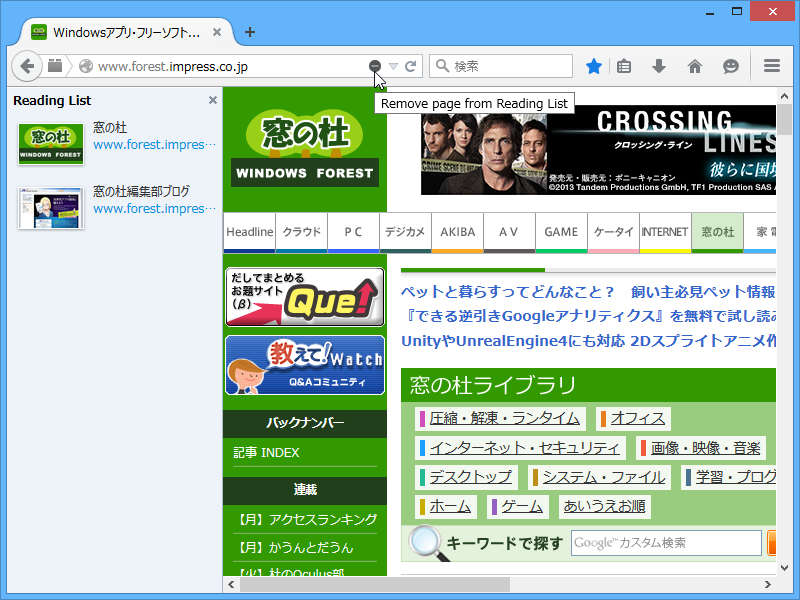Open a new browser tab with plus button
The height and width of the screenshot is (600, 800).
click(x=249, y=31)
